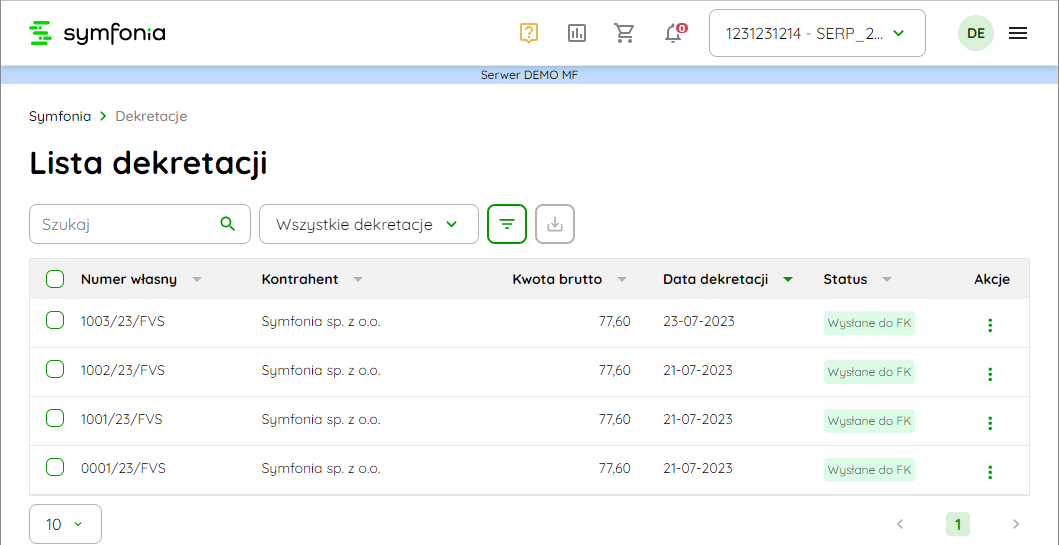Screen dimensions: 1059x545
Task: Check the 1001/23/FVS row checkbox
Action: [x=55, y=418]
